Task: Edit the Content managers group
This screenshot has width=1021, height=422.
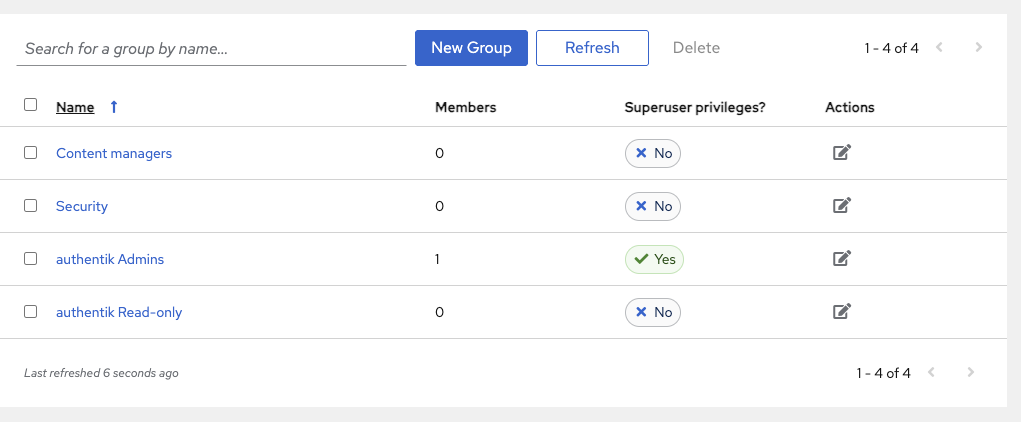Action: (x=842, y=153)
